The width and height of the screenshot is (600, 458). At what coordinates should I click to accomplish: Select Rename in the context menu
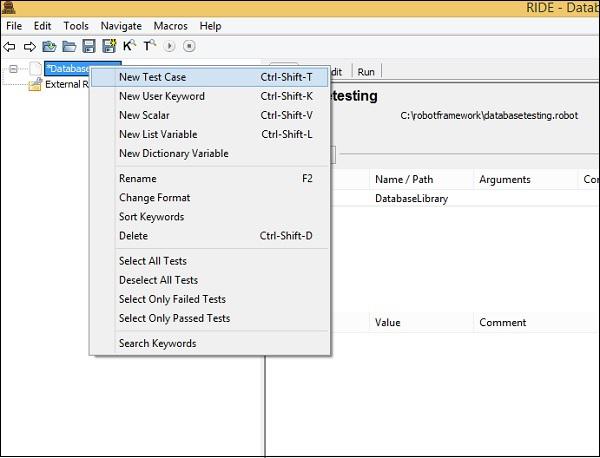[x=137, y=179]
